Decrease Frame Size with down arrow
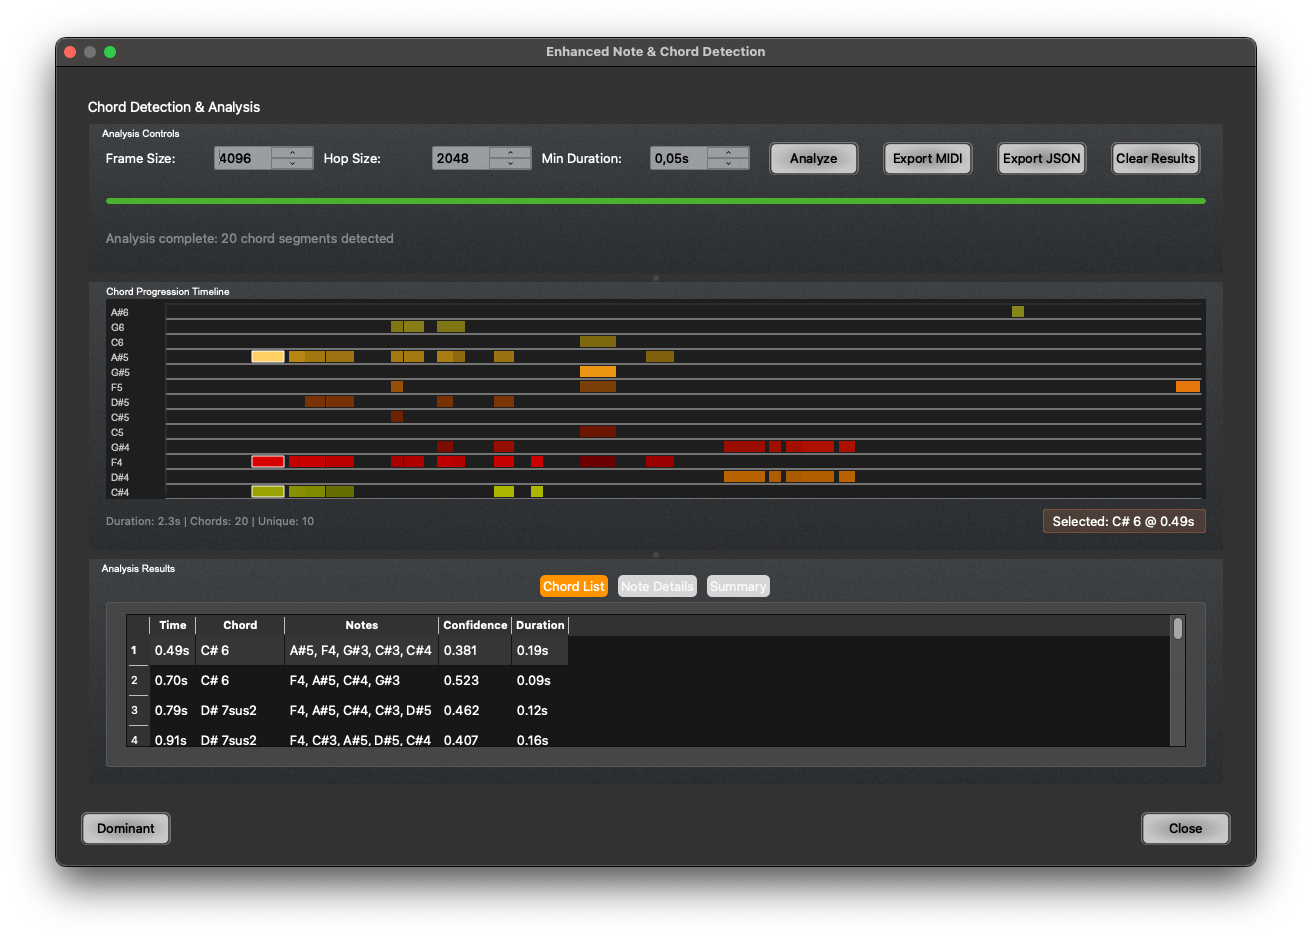The height and width of the screenshot is (940, 1312). click(292, 164)
